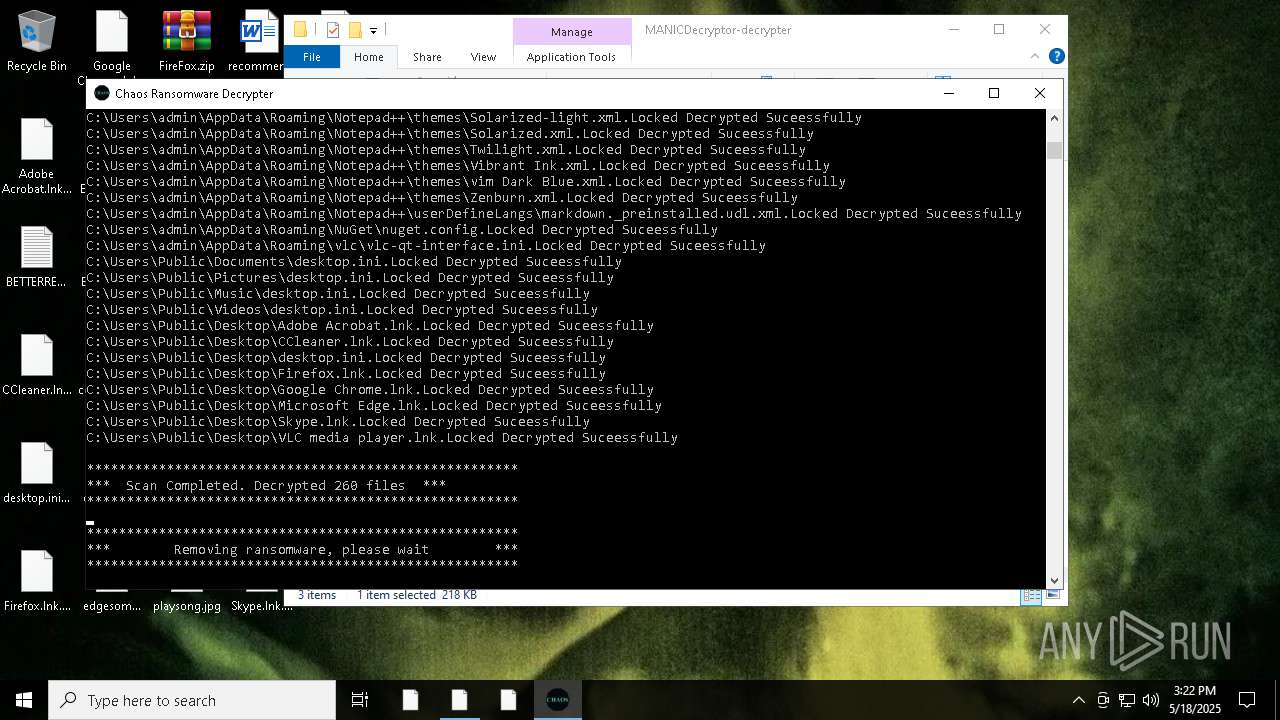The image size is (1280, 720).
Task: Open the File menu in Explorer
Action: point(312,57)
